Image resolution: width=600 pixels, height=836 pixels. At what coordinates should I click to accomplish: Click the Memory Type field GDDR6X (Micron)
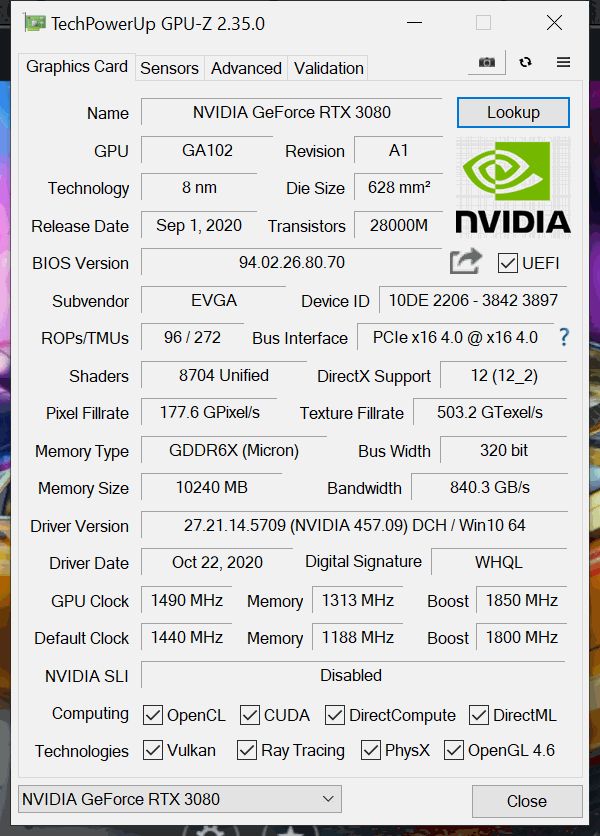coord(234,451)
